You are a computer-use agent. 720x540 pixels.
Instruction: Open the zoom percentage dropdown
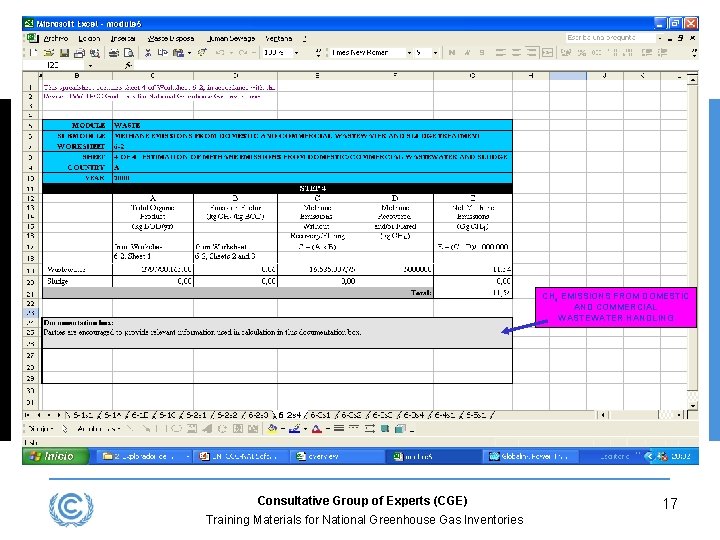coord(296,53)
